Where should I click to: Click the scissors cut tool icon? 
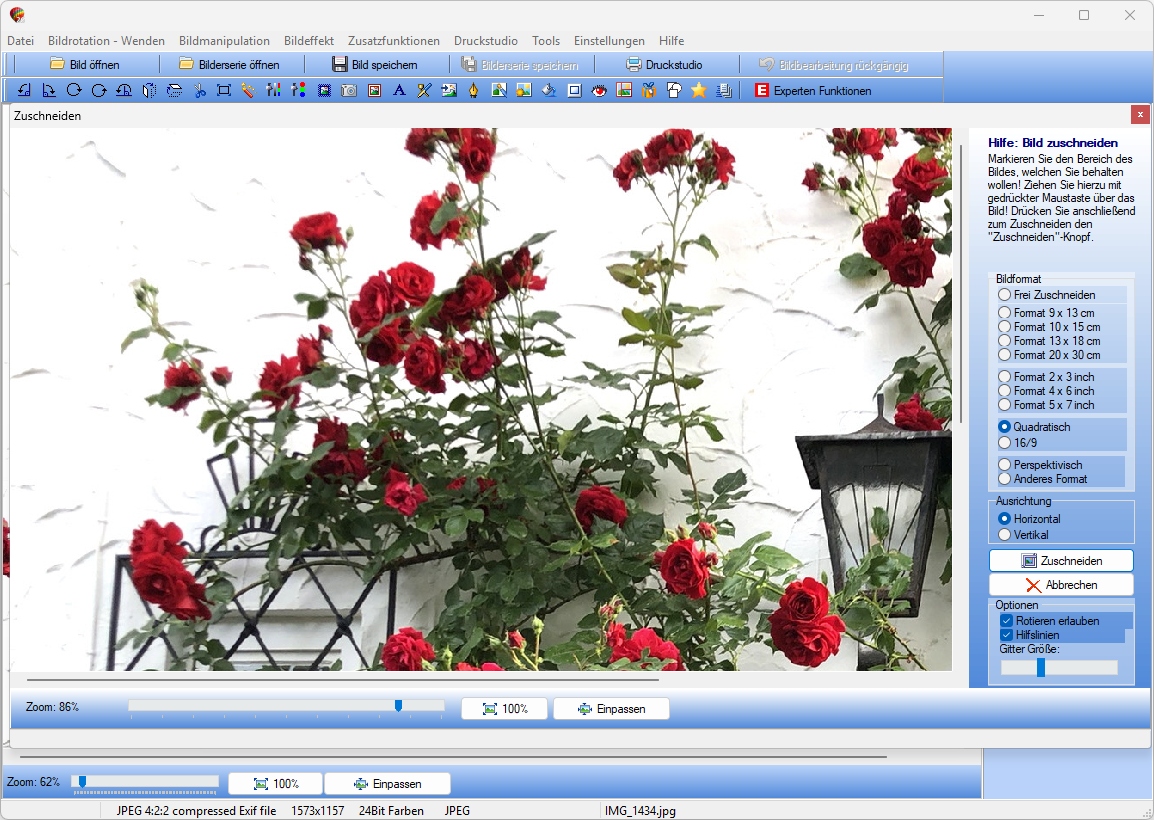(x=199, y=91)
